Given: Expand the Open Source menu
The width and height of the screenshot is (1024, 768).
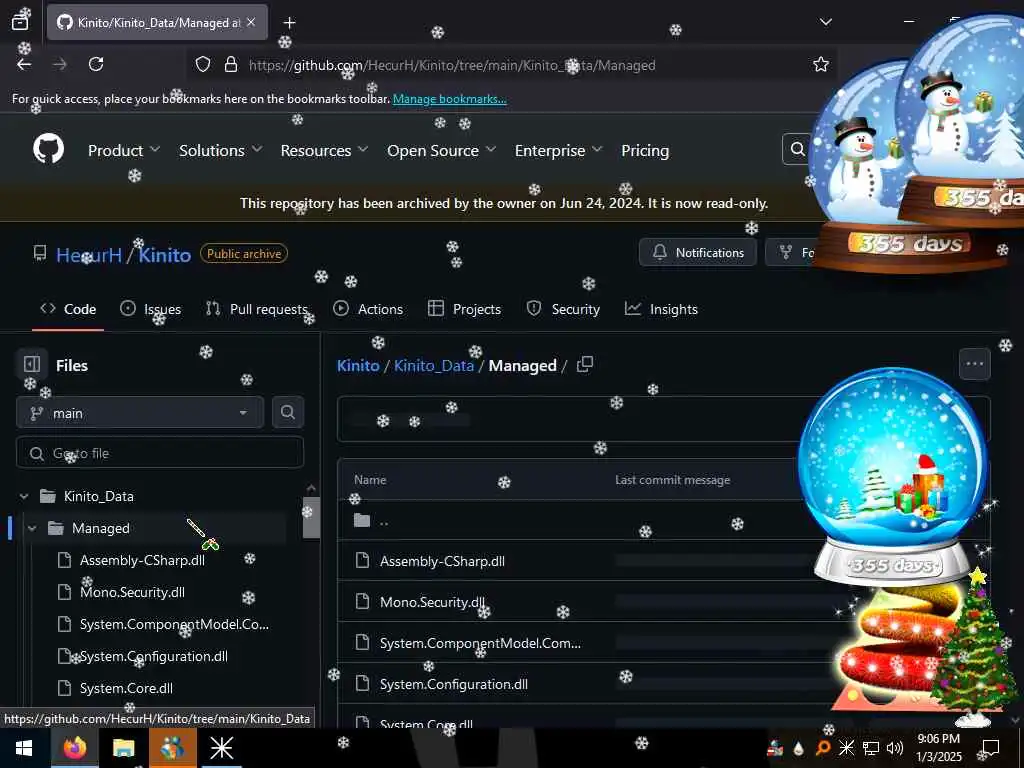Looking at the screenshot, I should pos(441,150).
